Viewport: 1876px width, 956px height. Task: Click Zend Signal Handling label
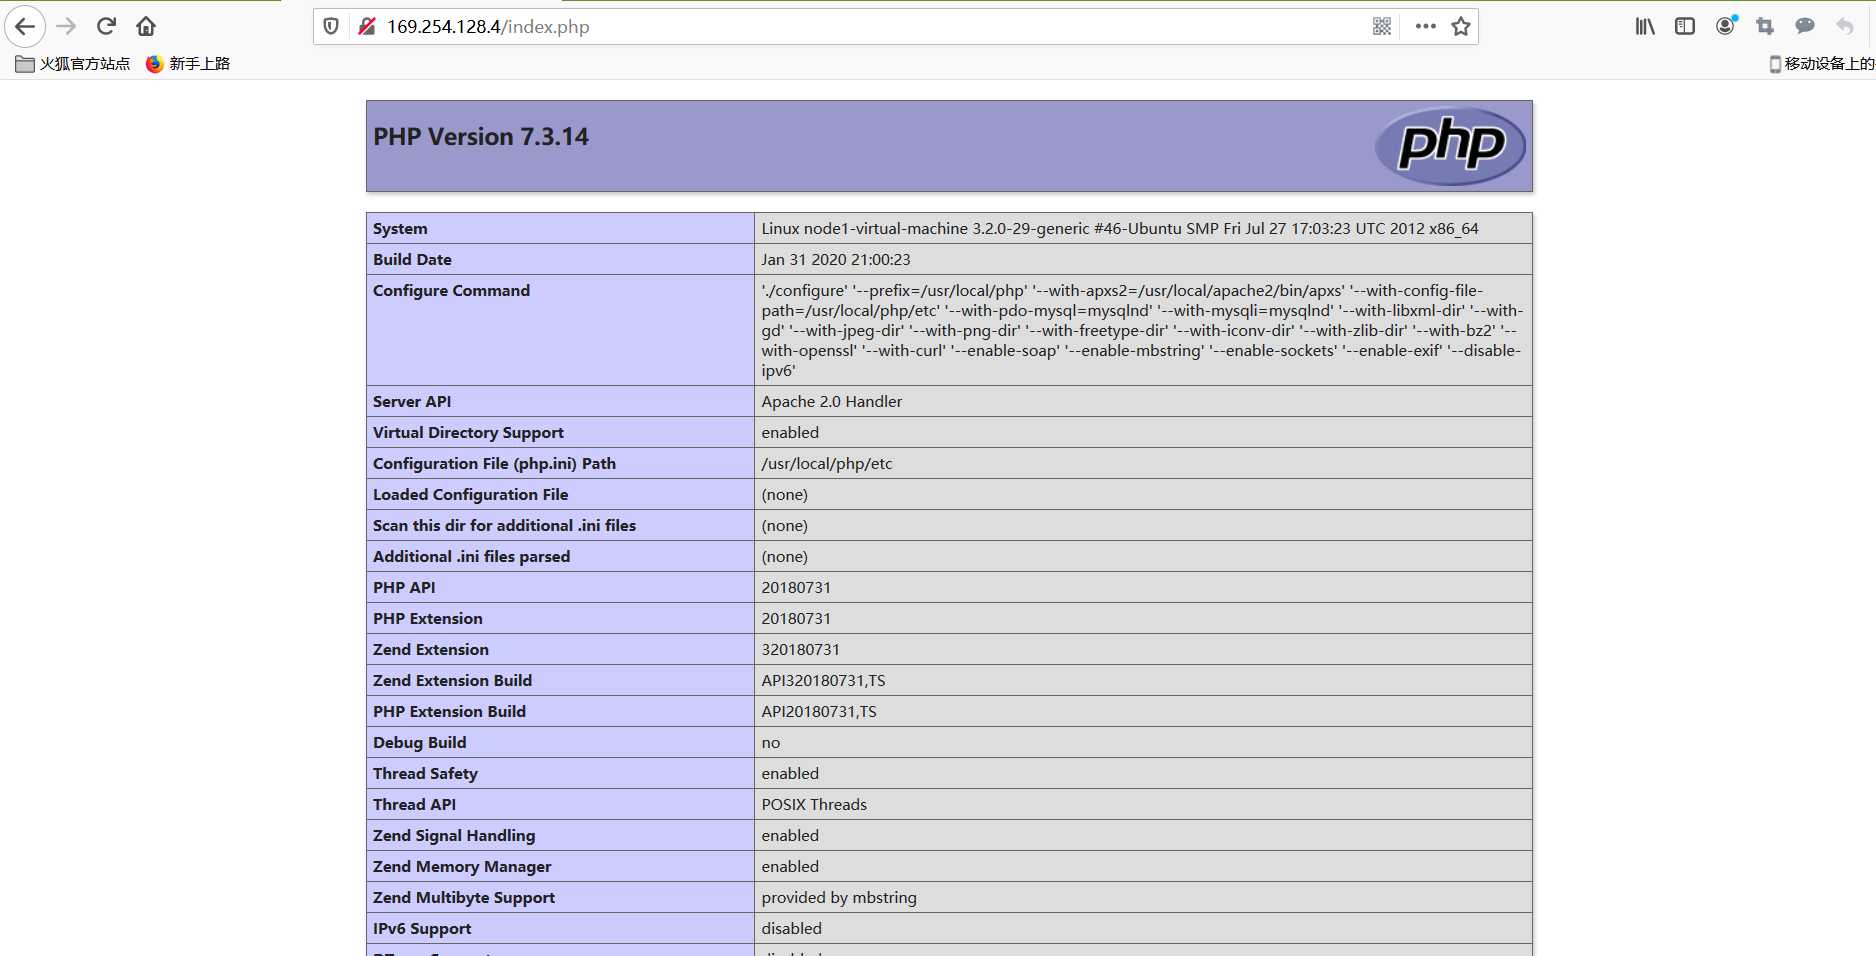tap(454, 836)
